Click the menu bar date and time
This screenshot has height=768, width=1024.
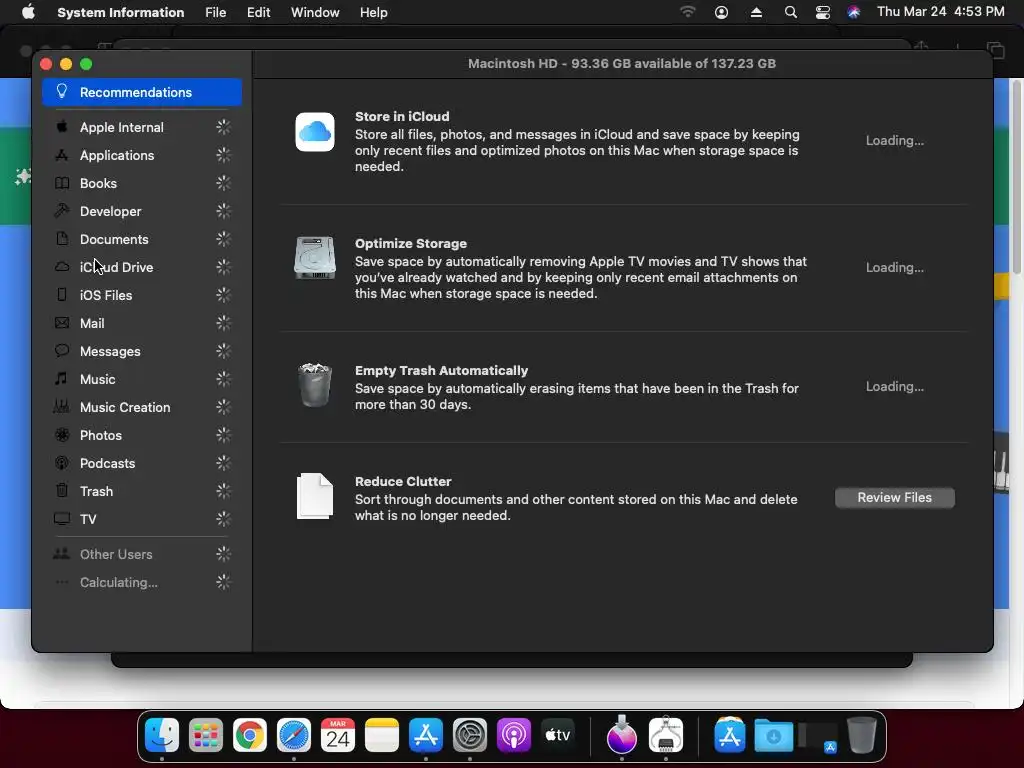point(940,12)
